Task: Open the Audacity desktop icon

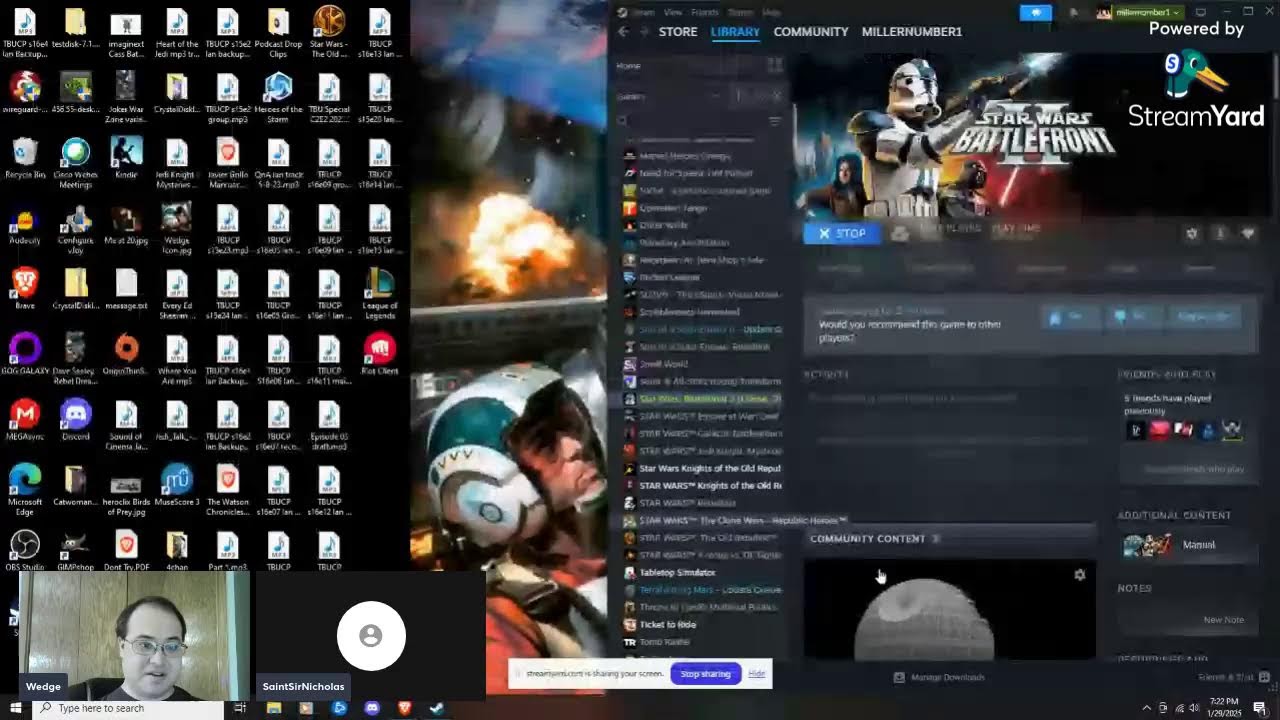Action: pyautogui.click(x=25, y=224)
